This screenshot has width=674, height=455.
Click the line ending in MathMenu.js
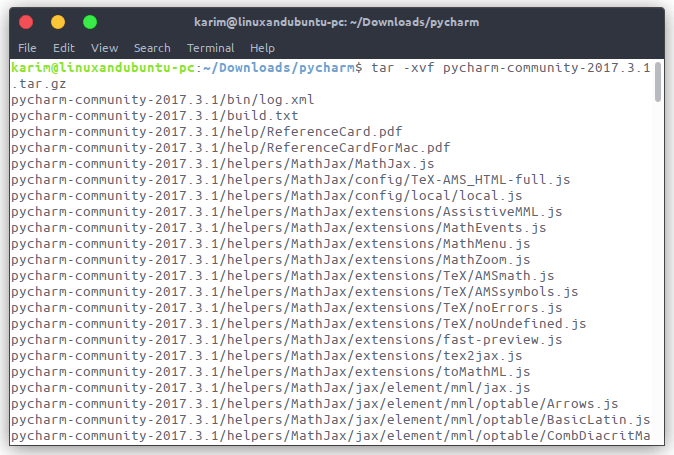click(271, 244)
